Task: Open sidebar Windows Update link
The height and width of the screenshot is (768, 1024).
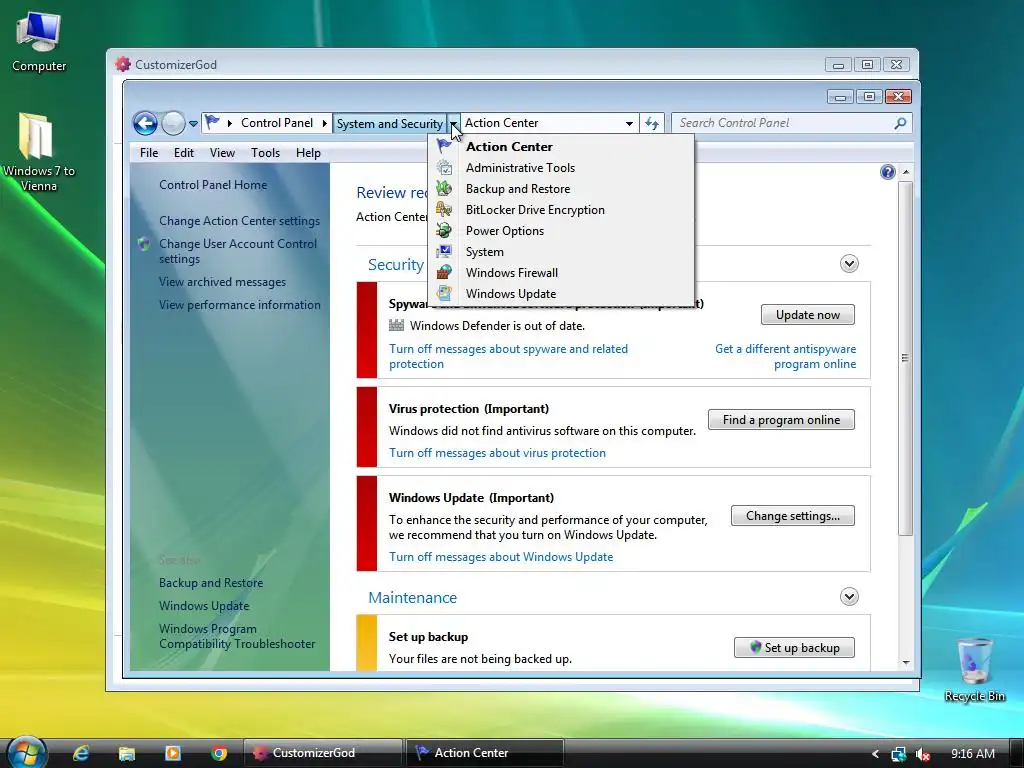Action: (204, 605)
